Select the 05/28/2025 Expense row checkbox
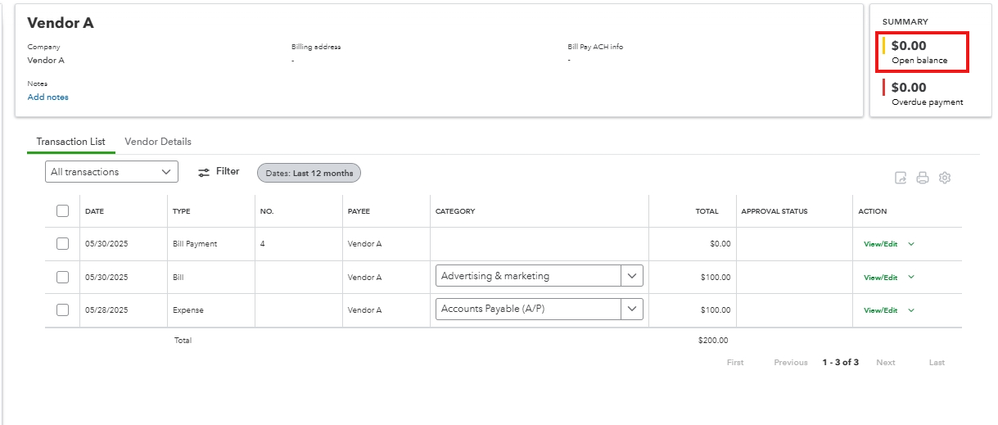The image size is (998, 425). 63,310
